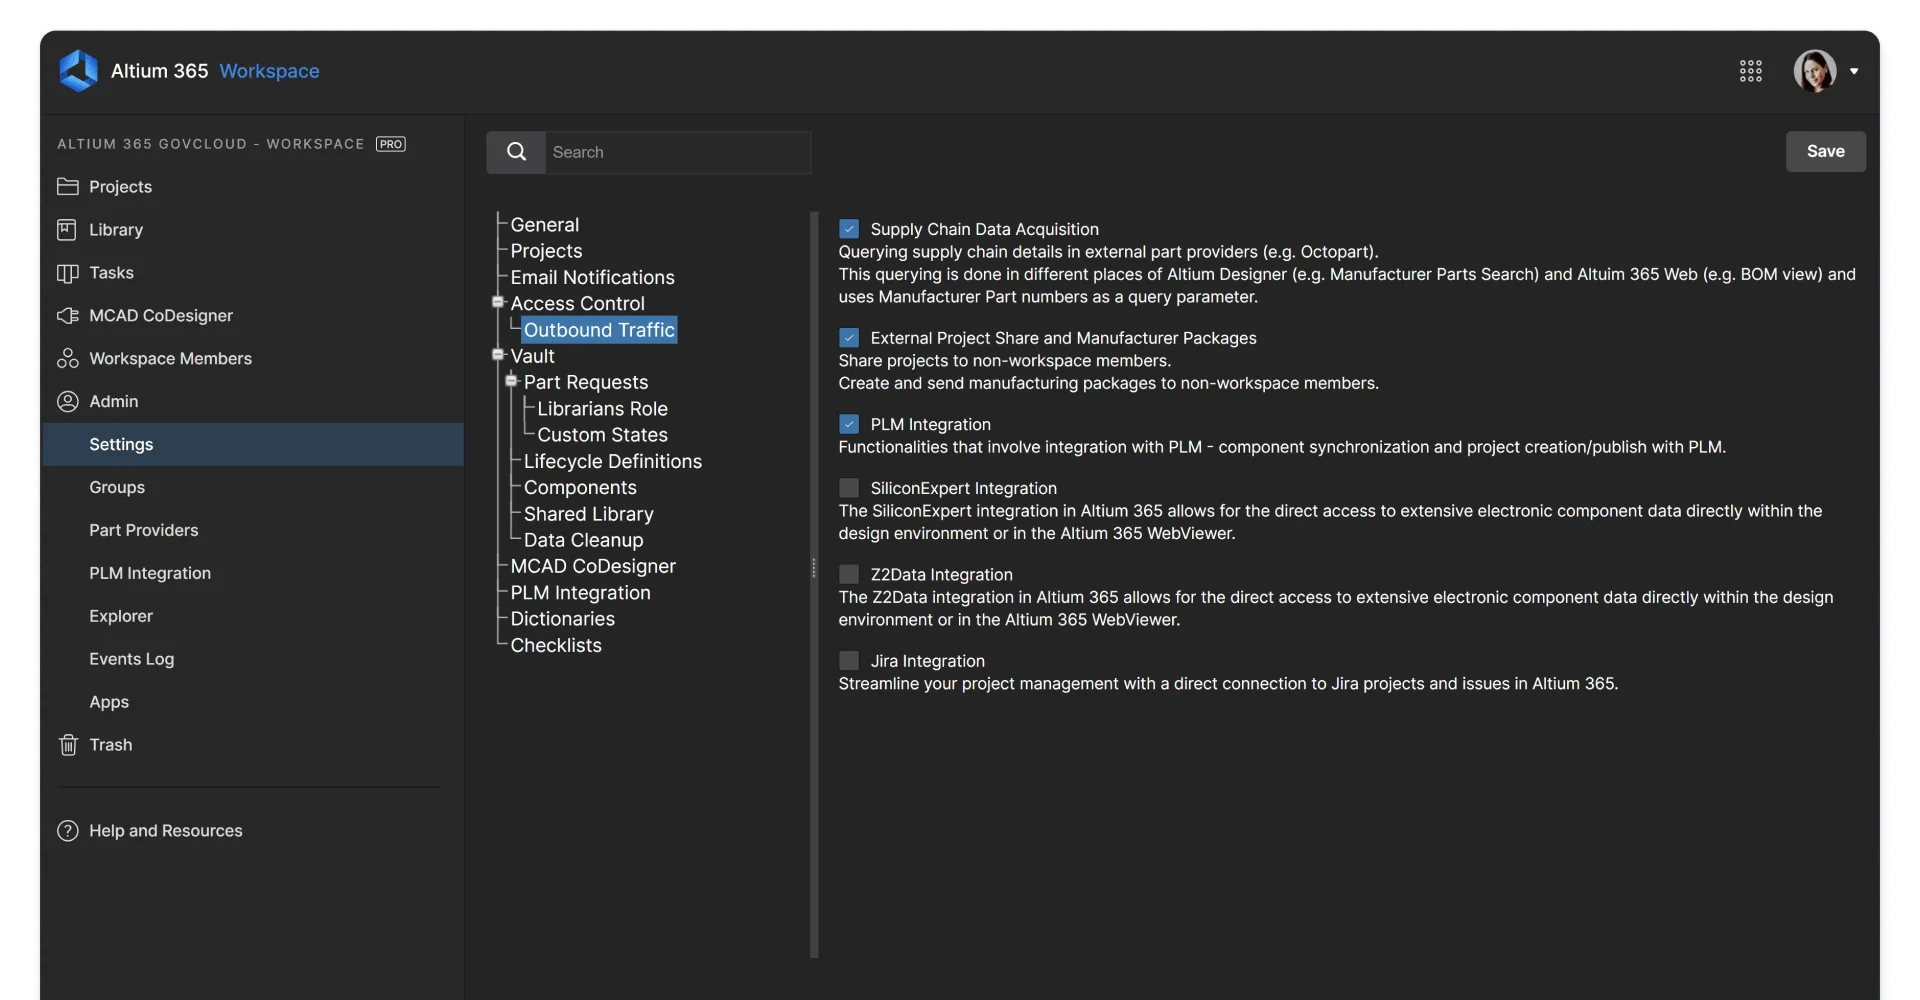This screenshot has width=1920, height=1000.
Task: Enable Z2Data Integration checkbox
Action: coord(849,574)
